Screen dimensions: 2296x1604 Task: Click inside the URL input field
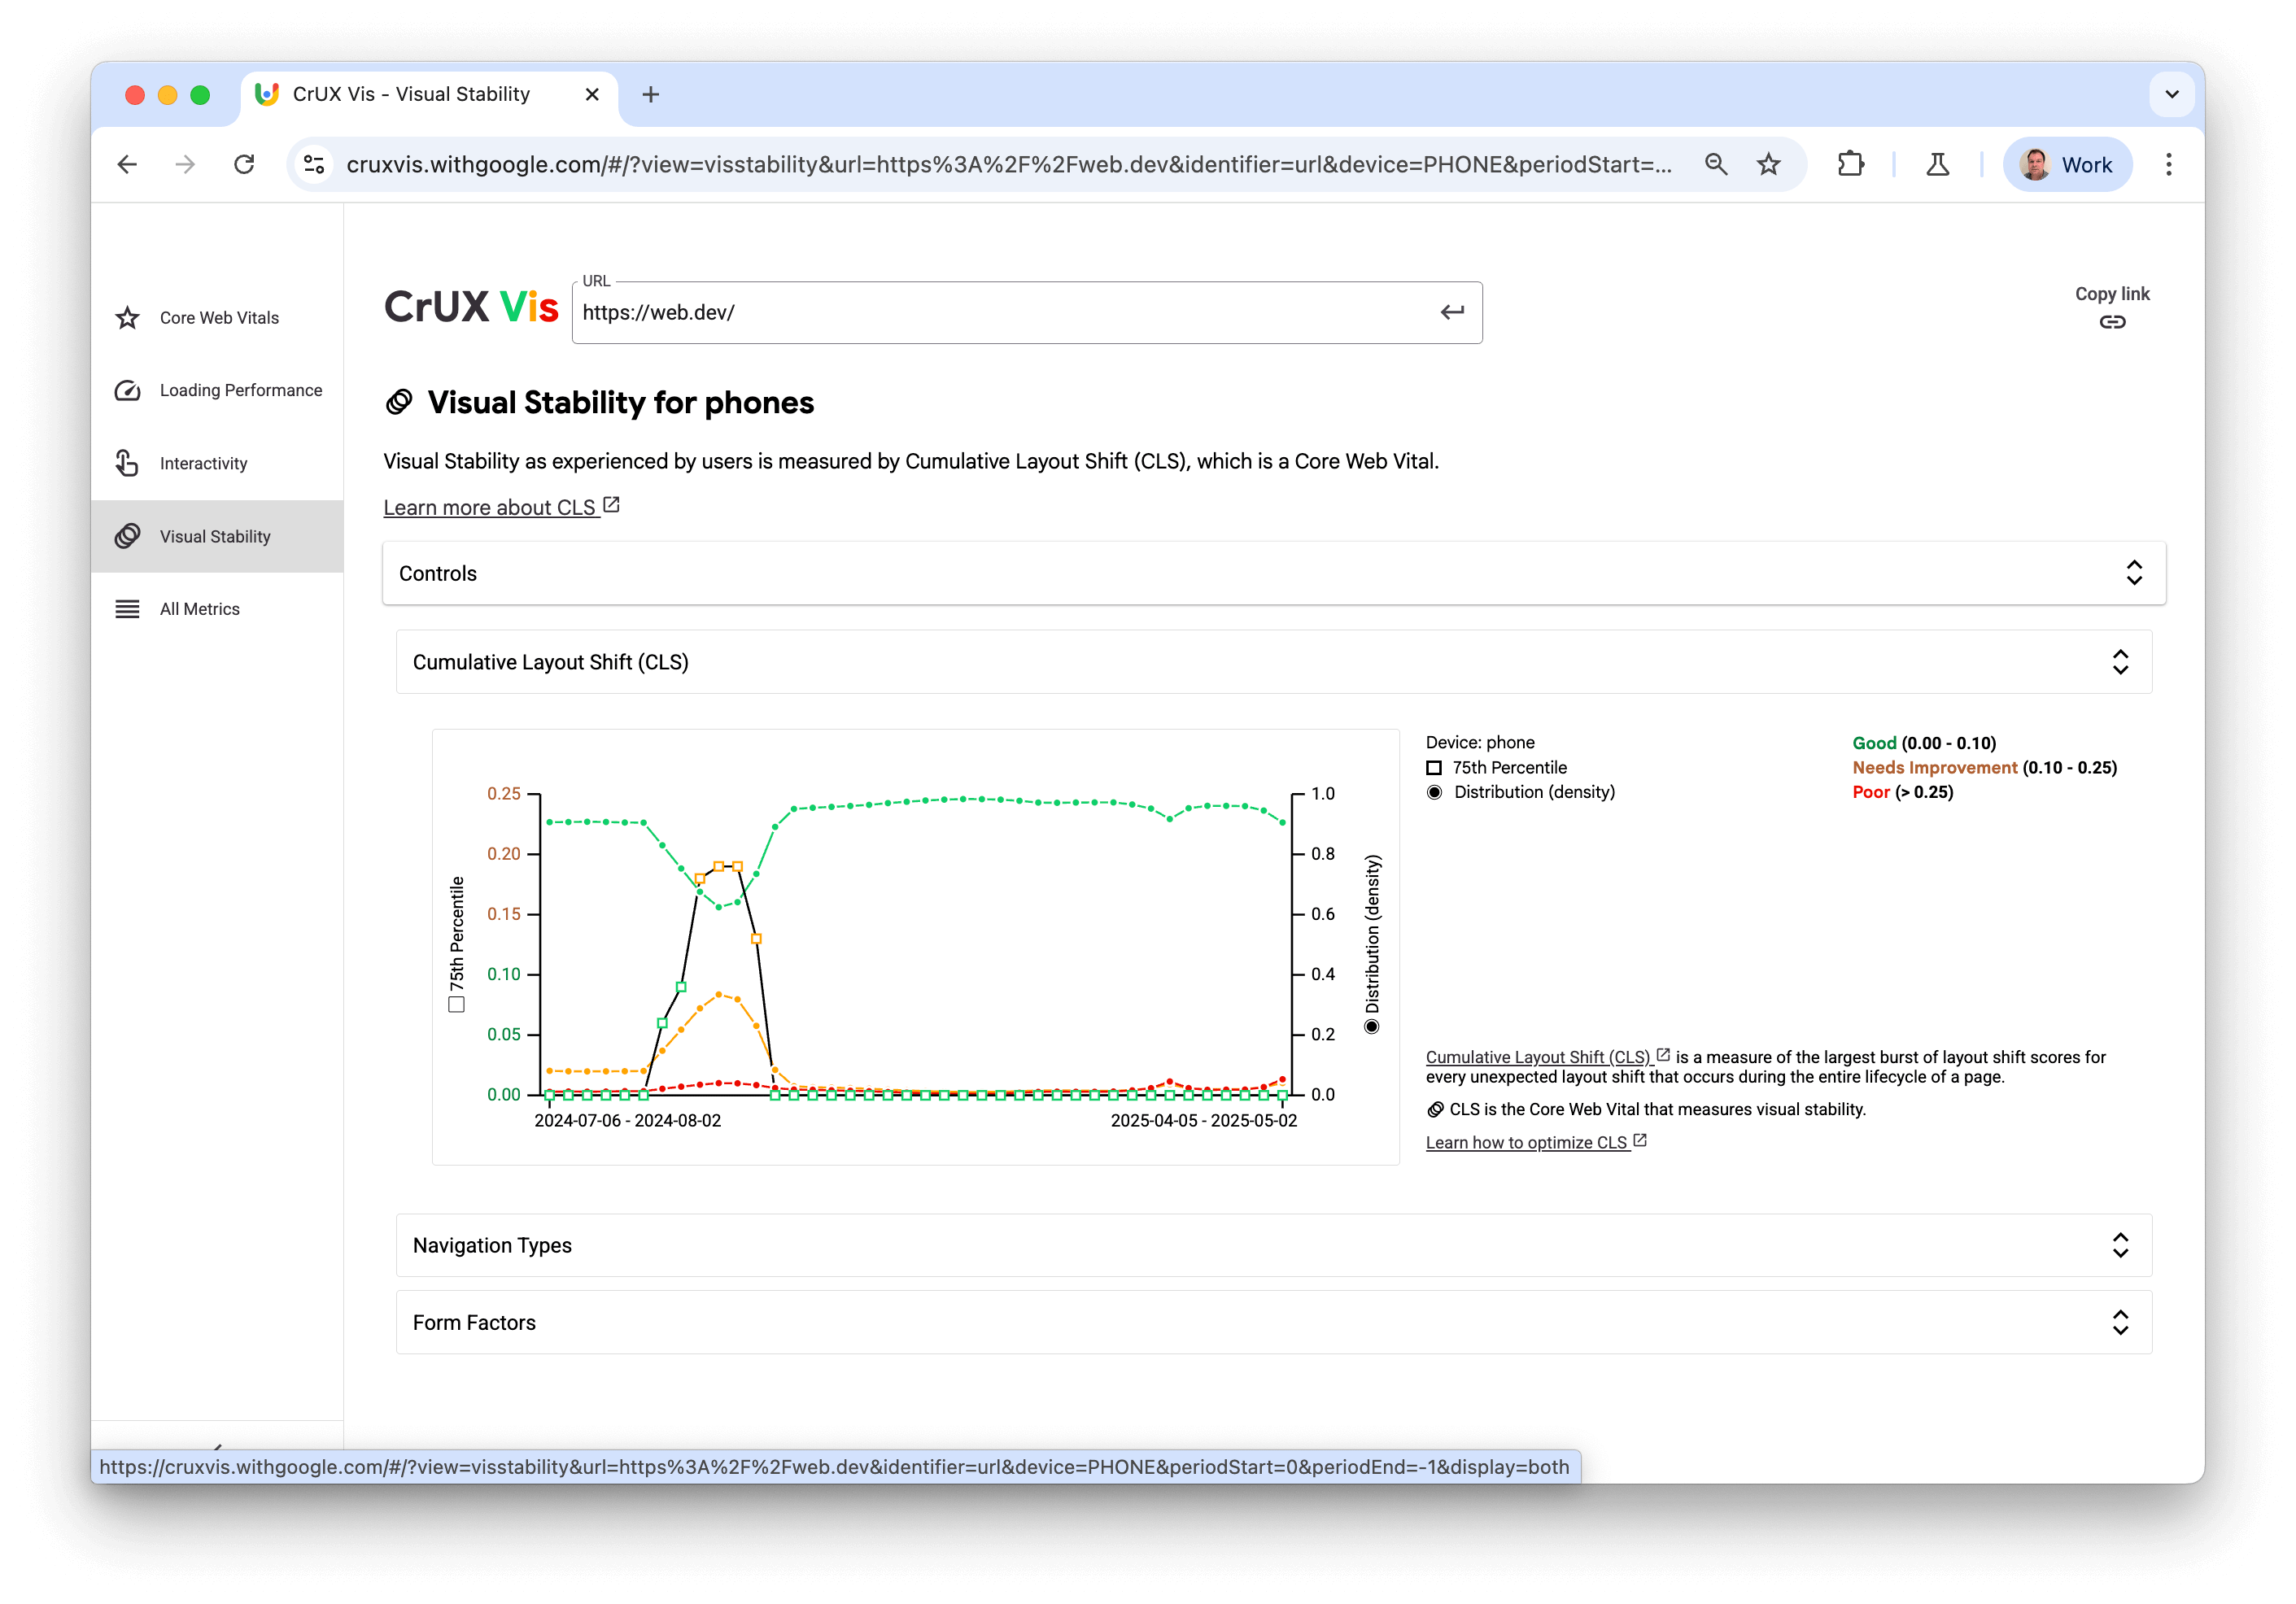(x=1000, y=312)
